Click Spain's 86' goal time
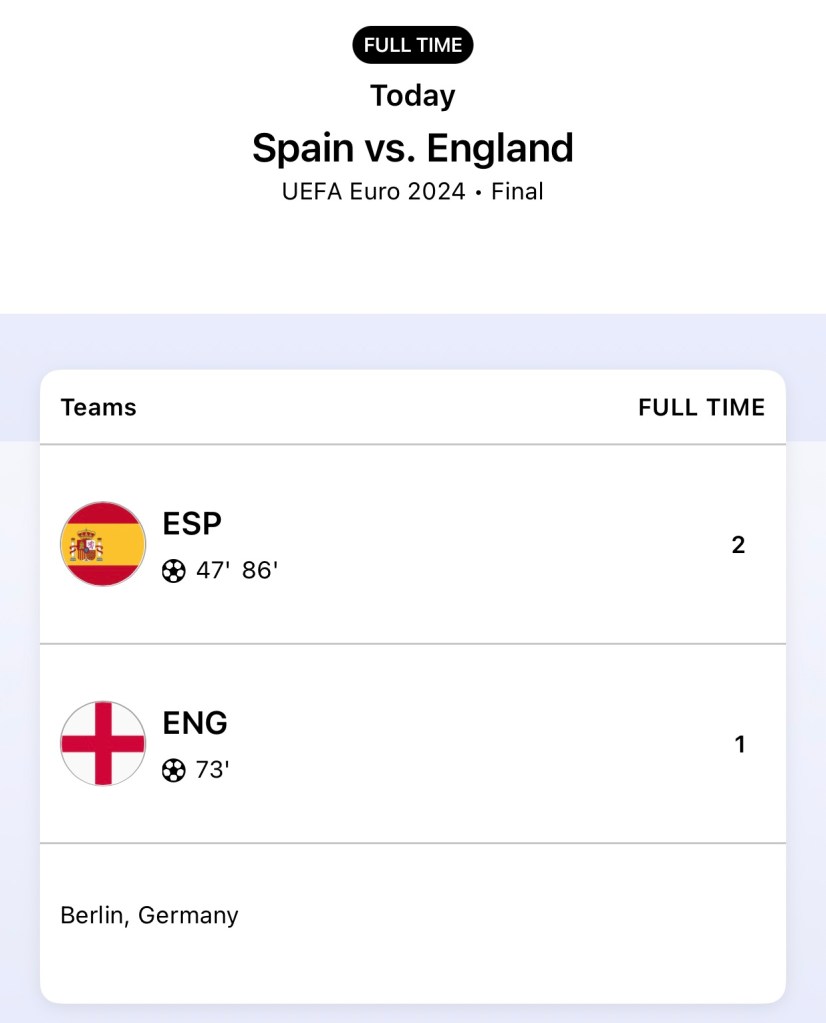The width and height of the screenshot is (826, 1023). pos(260,571)
